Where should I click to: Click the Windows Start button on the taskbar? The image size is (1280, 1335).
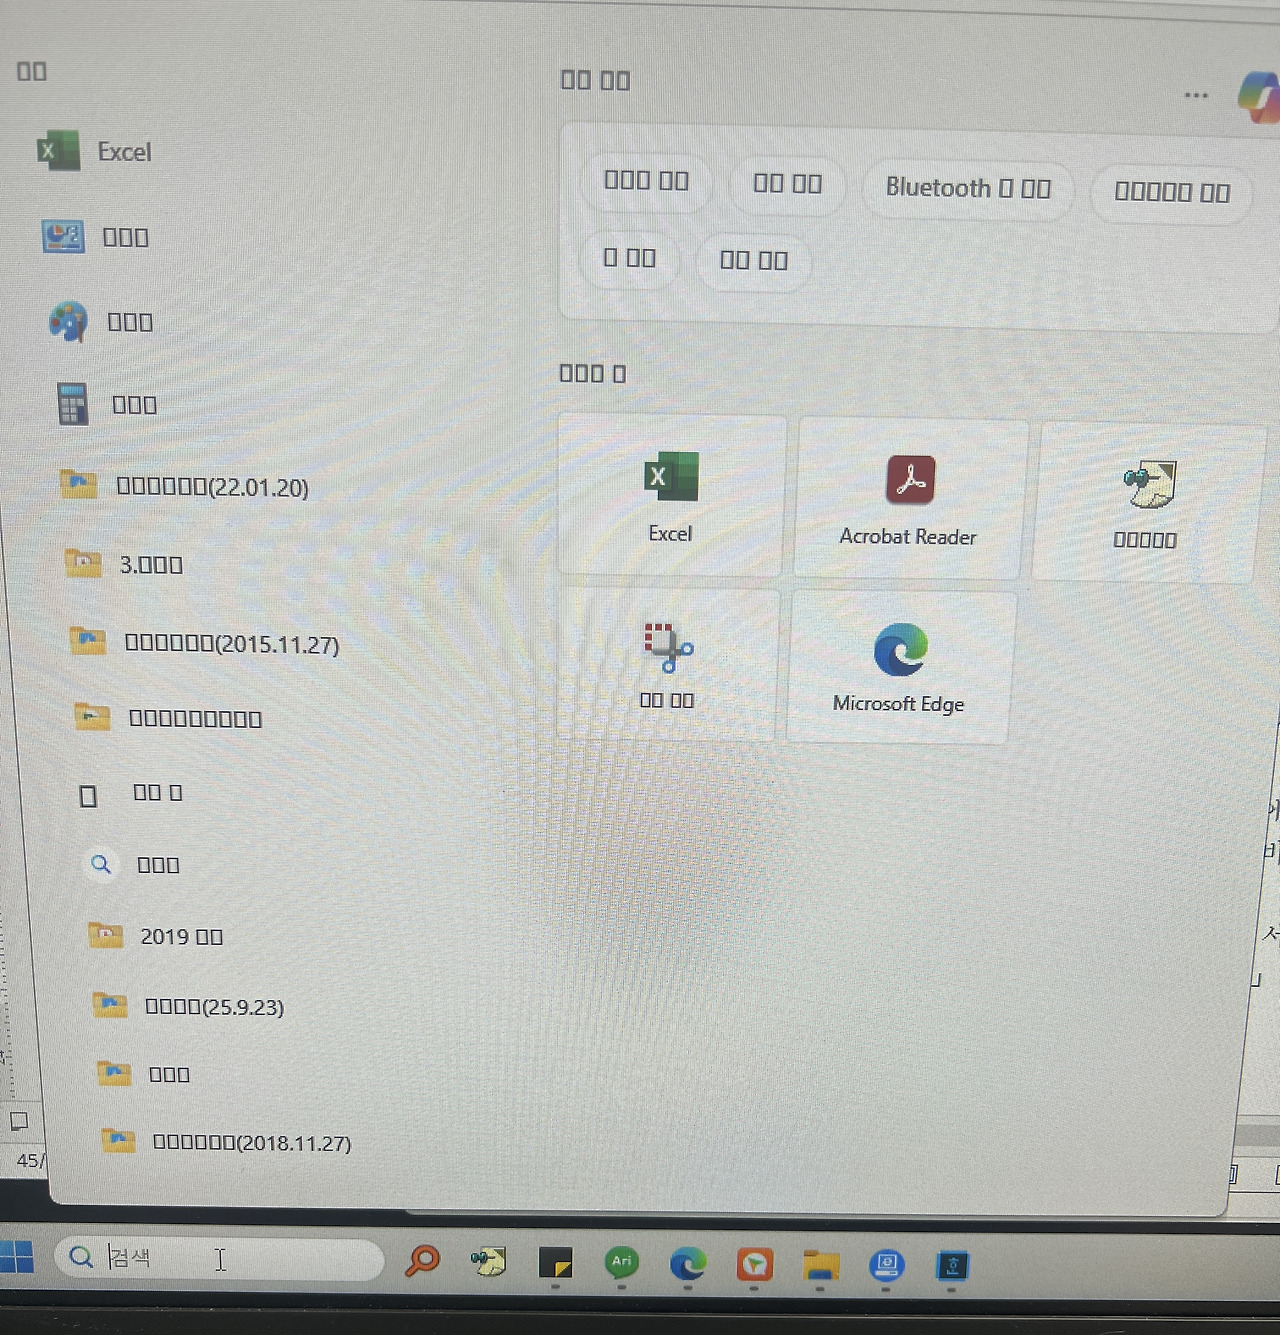pos(17,1256)
